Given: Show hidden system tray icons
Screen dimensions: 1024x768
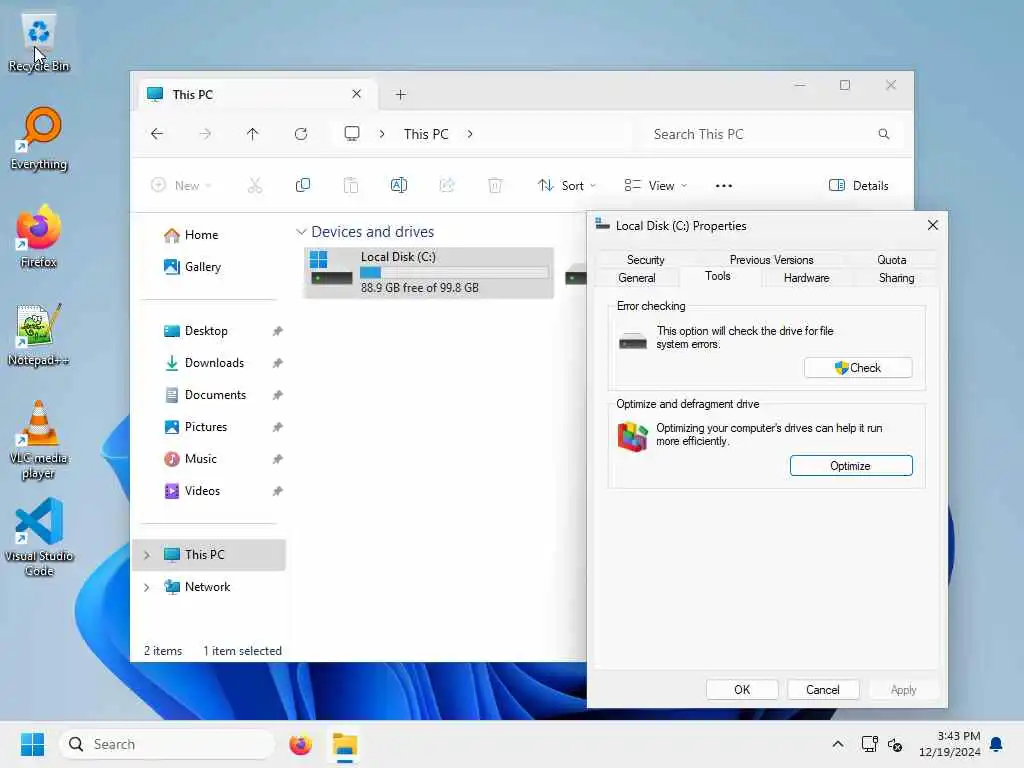Looking at the screenshot, I should [x=837, y=744].
